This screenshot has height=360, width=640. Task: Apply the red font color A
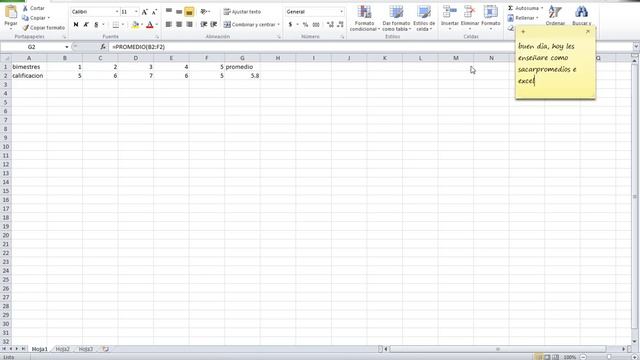150,25
